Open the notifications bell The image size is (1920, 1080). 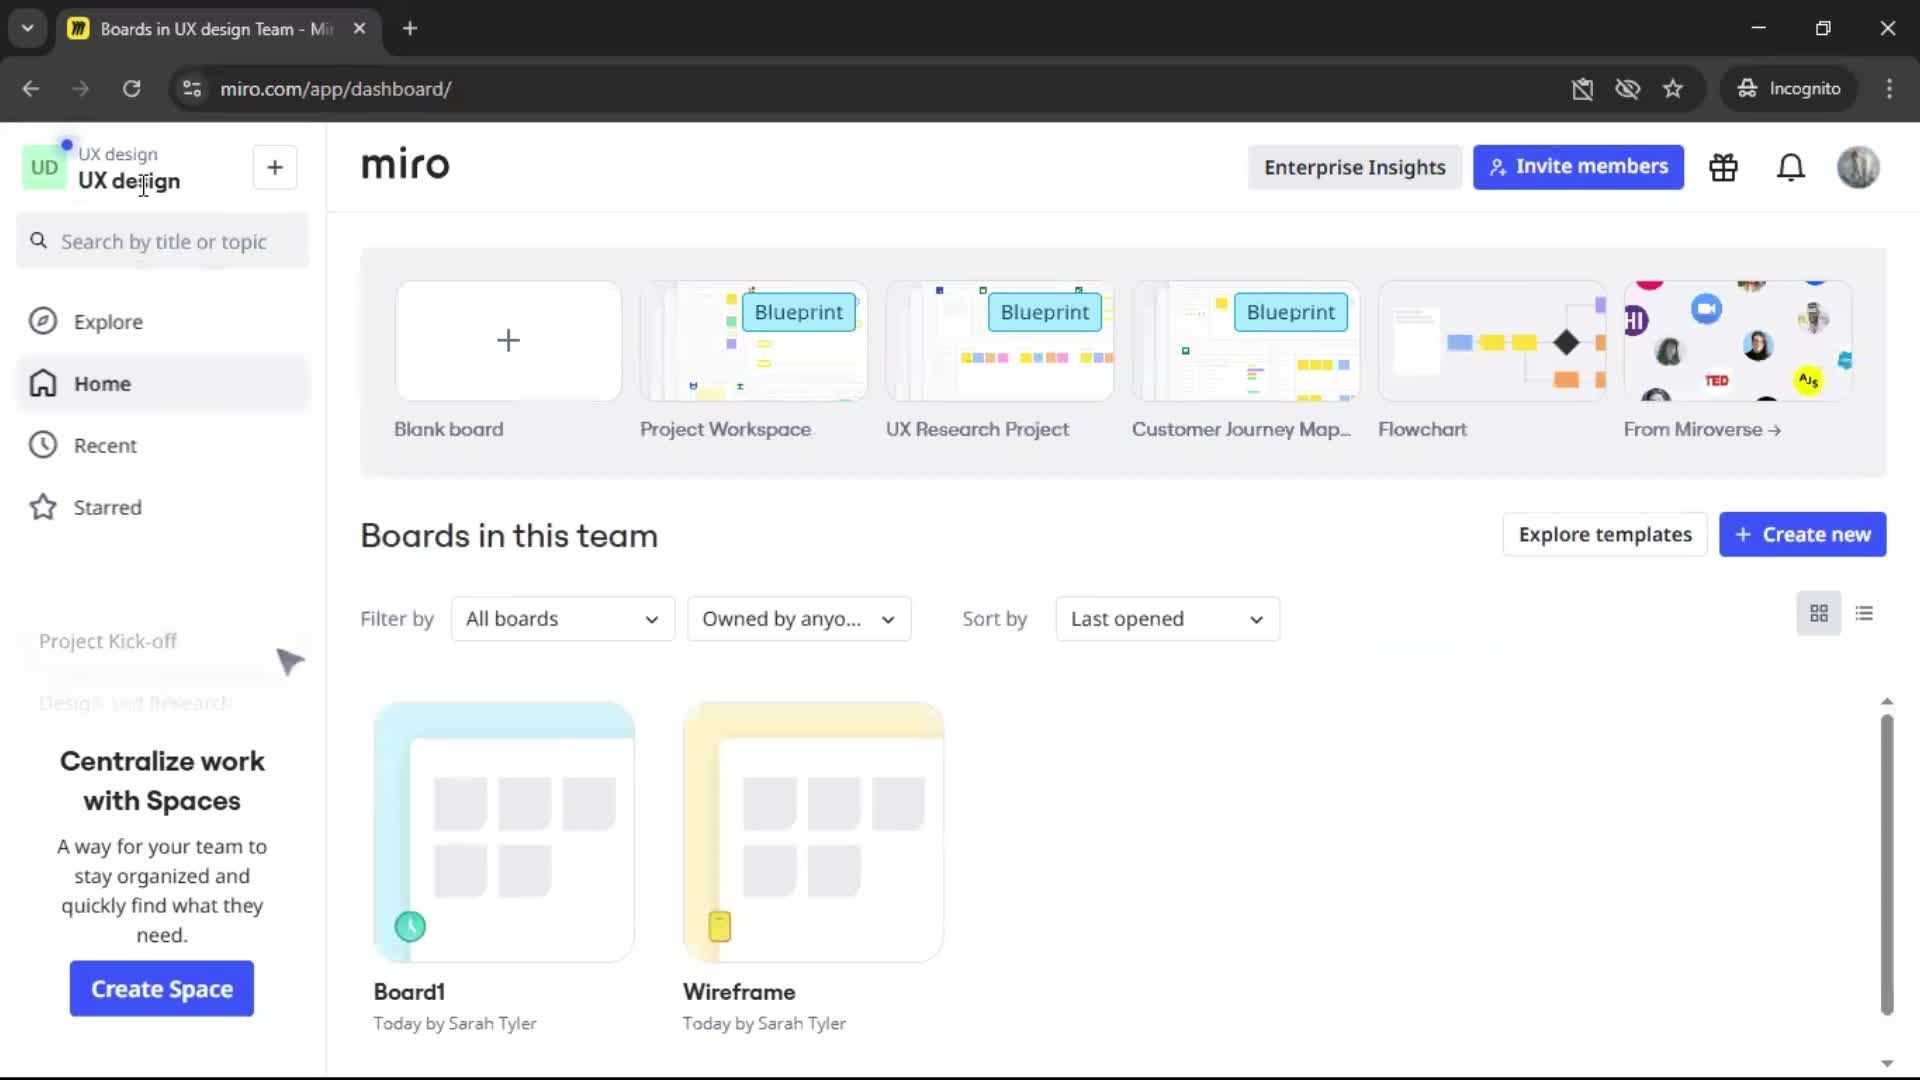[x=1790, y=167]
